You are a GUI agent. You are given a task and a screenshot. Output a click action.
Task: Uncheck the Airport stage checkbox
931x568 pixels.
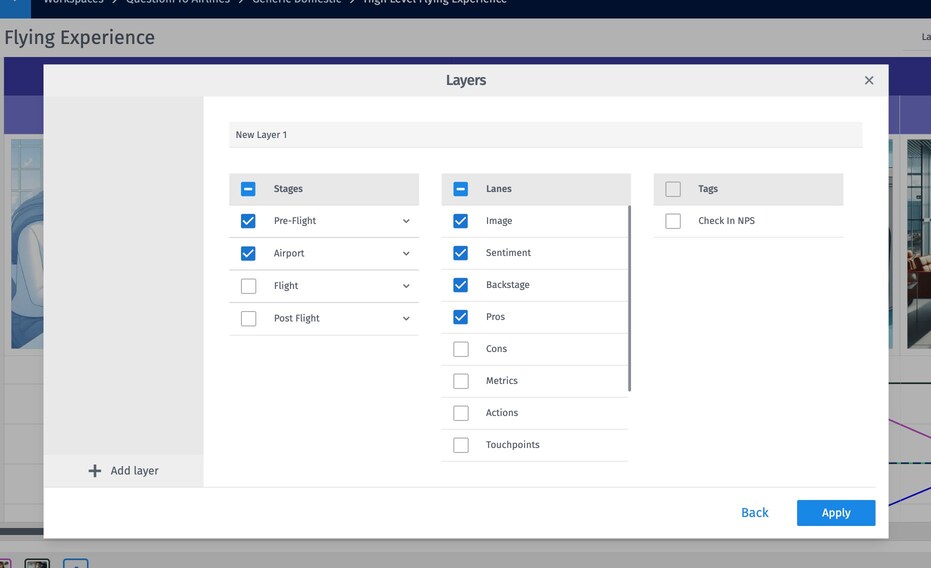pos(248,253)
